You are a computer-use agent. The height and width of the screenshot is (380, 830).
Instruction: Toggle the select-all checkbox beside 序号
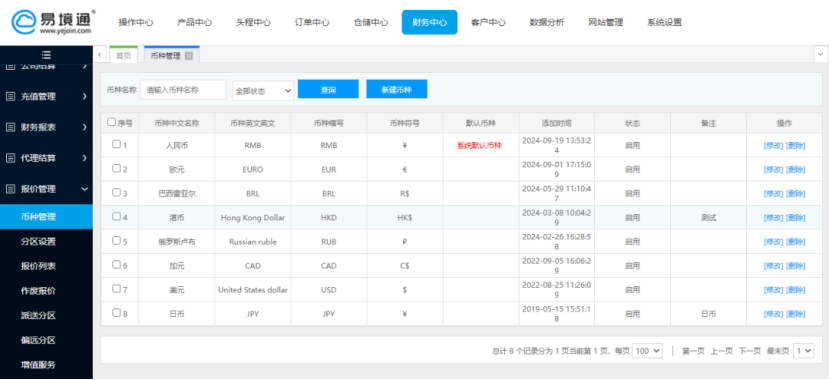(x=111, y=122)
